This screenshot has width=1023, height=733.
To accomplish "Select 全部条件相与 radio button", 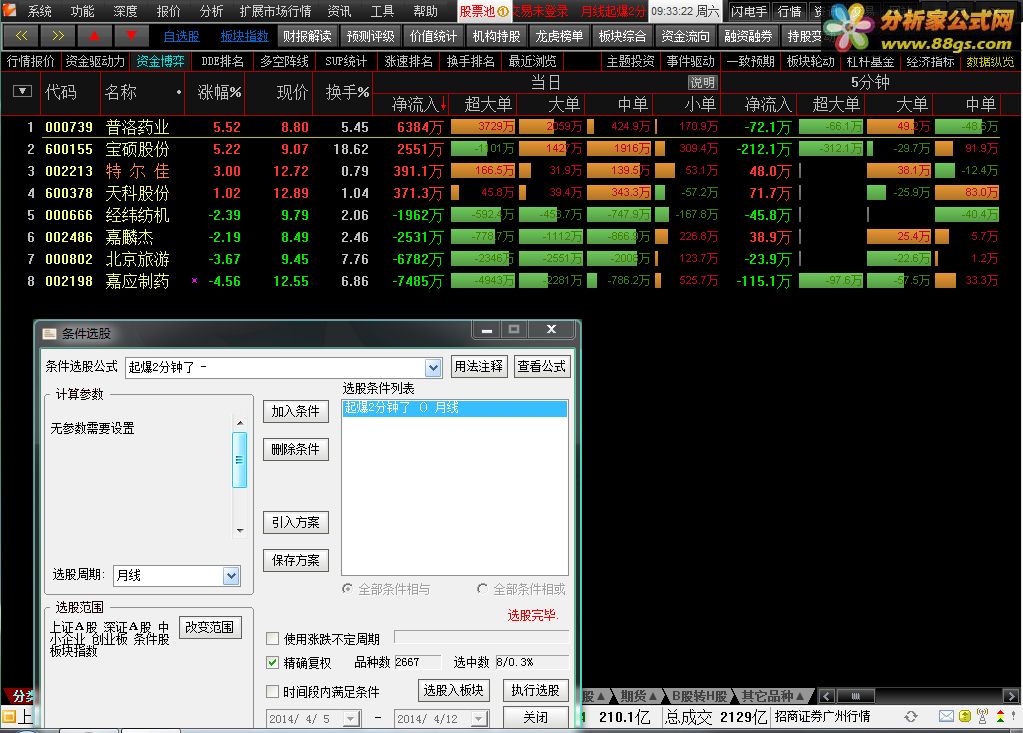I will tap(347, 589).
